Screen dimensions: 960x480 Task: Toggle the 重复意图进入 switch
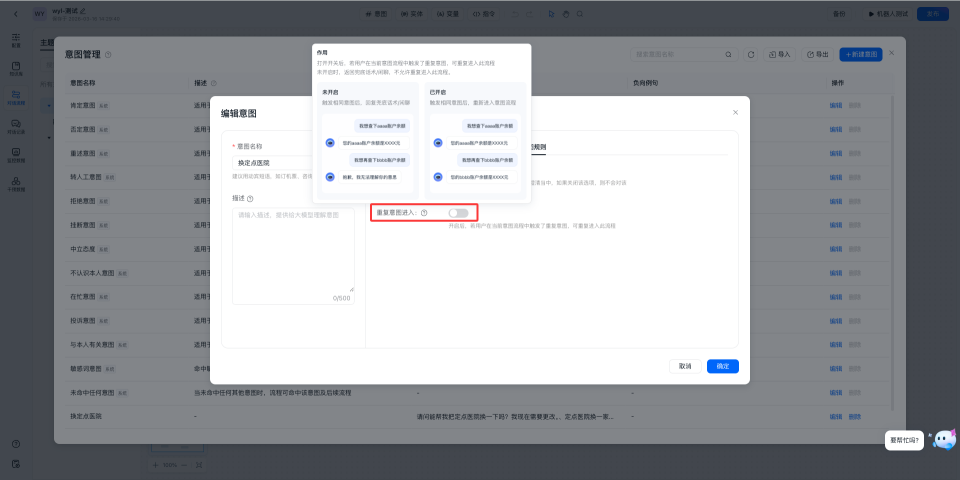tap(458, 213)
